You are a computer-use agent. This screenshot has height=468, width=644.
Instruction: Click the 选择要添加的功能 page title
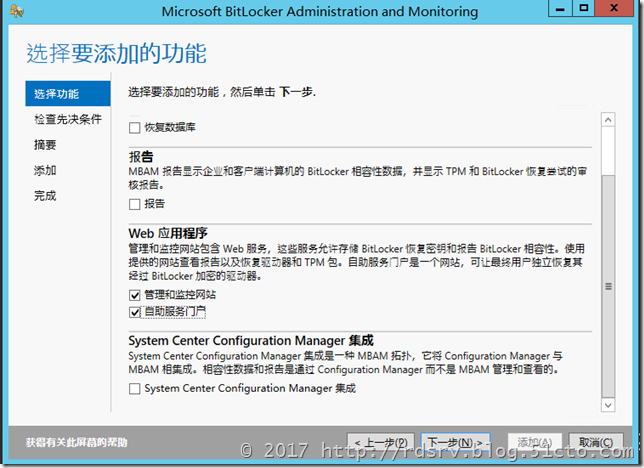(116, 53)
